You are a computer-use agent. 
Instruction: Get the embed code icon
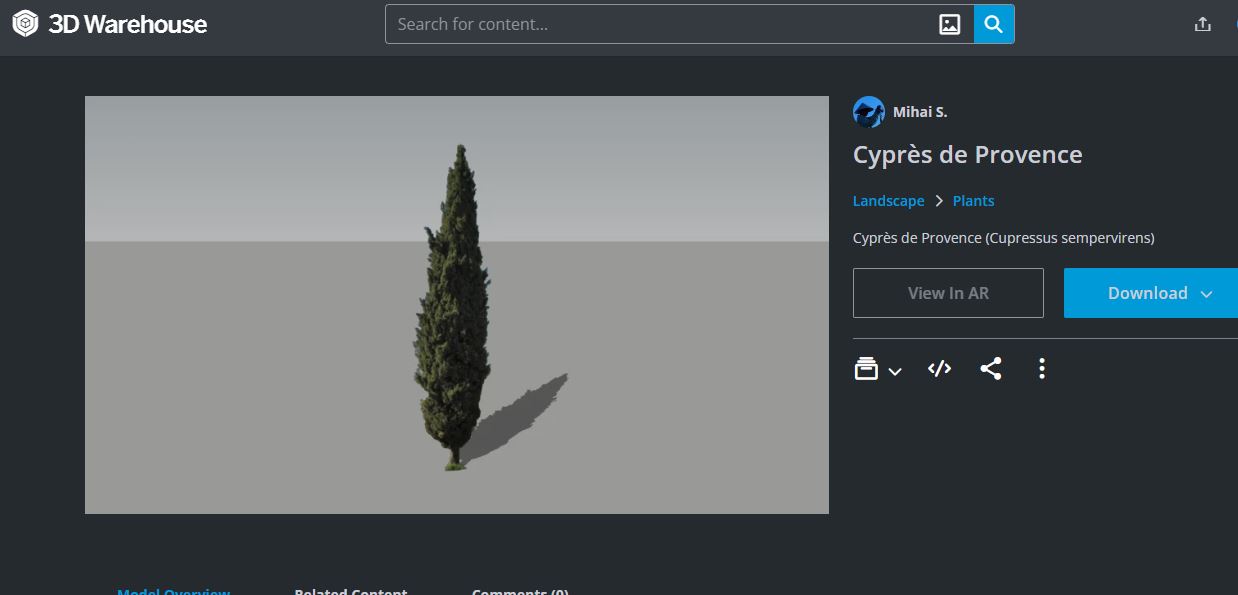coord(939,369)
